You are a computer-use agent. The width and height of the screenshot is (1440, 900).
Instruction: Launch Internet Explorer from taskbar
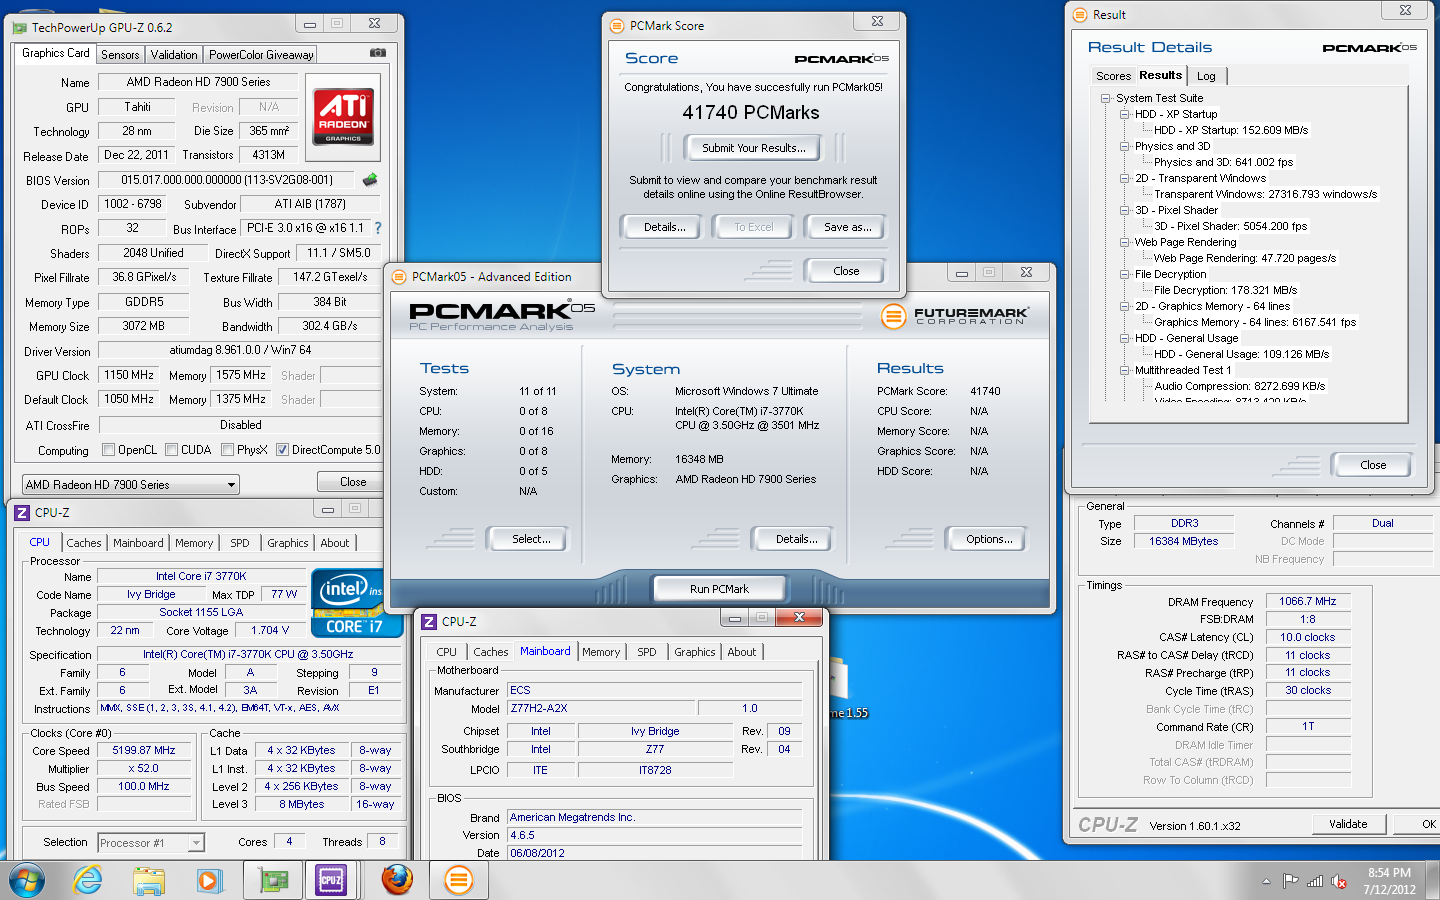(x=88, y=880)
